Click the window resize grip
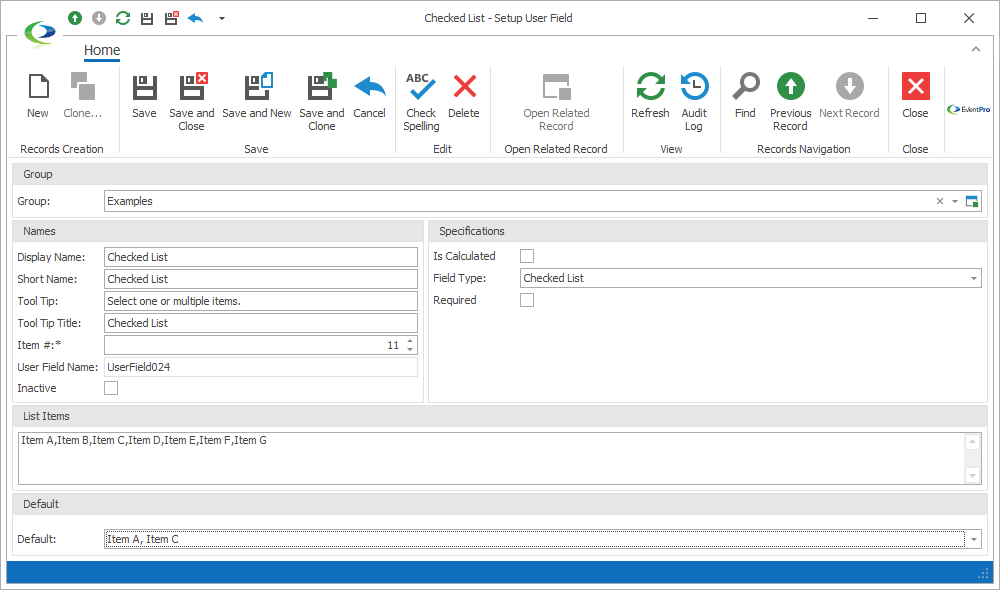Image resolution: width=1000 pixels, height=590 pixels. (x=983, y=574)
